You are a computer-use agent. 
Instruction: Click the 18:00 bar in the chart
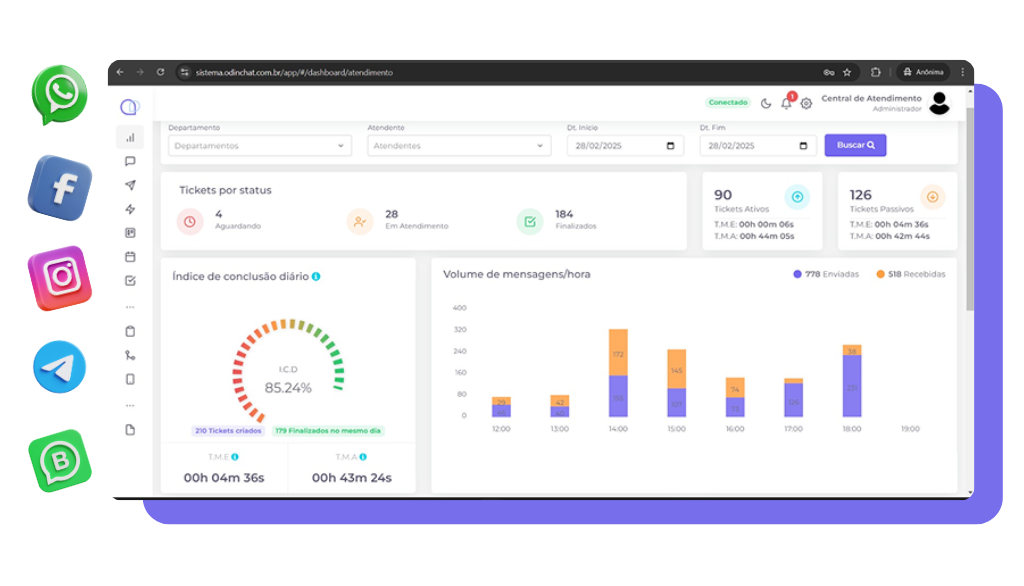click(852, 381)
